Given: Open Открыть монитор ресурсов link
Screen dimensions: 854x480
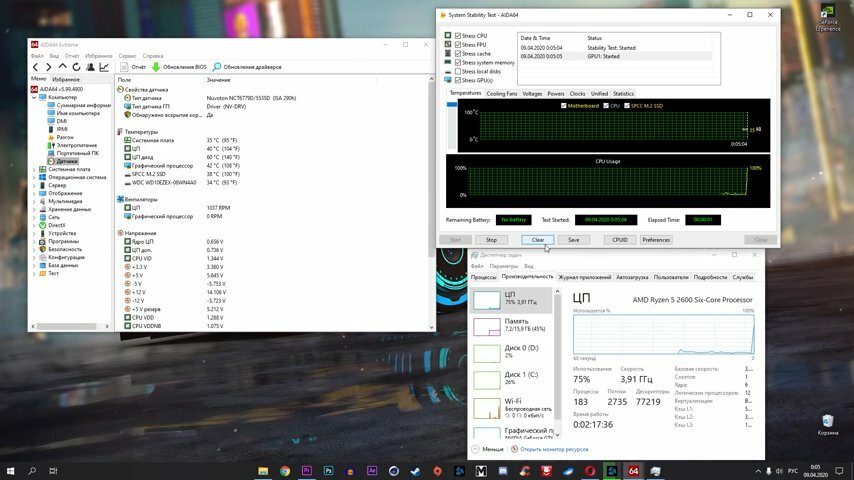Looking at the screenshot, I should point(554,449).
